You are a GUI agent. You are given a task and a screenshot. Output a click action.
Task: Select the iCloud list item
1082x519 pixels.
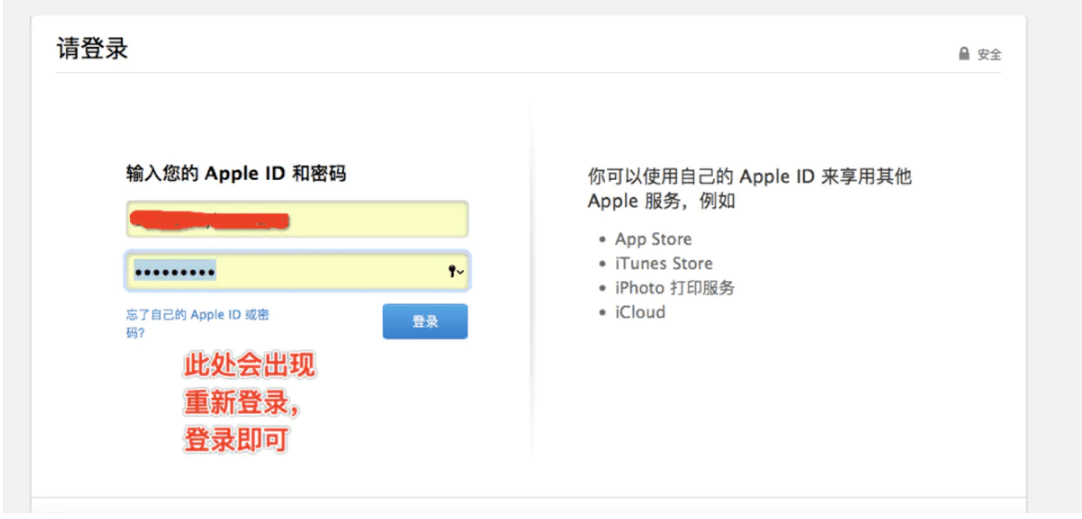point(640,312)
